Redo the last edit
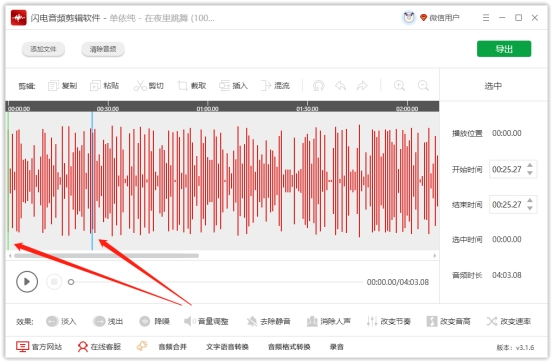The width and height of the screenshot is (553, 364). [x=362, y=85]
